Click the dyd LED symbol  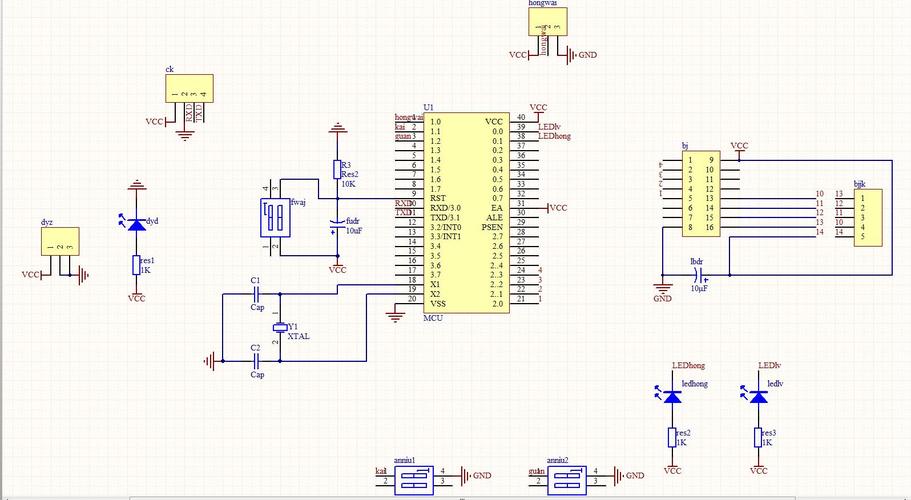(136, 224)
